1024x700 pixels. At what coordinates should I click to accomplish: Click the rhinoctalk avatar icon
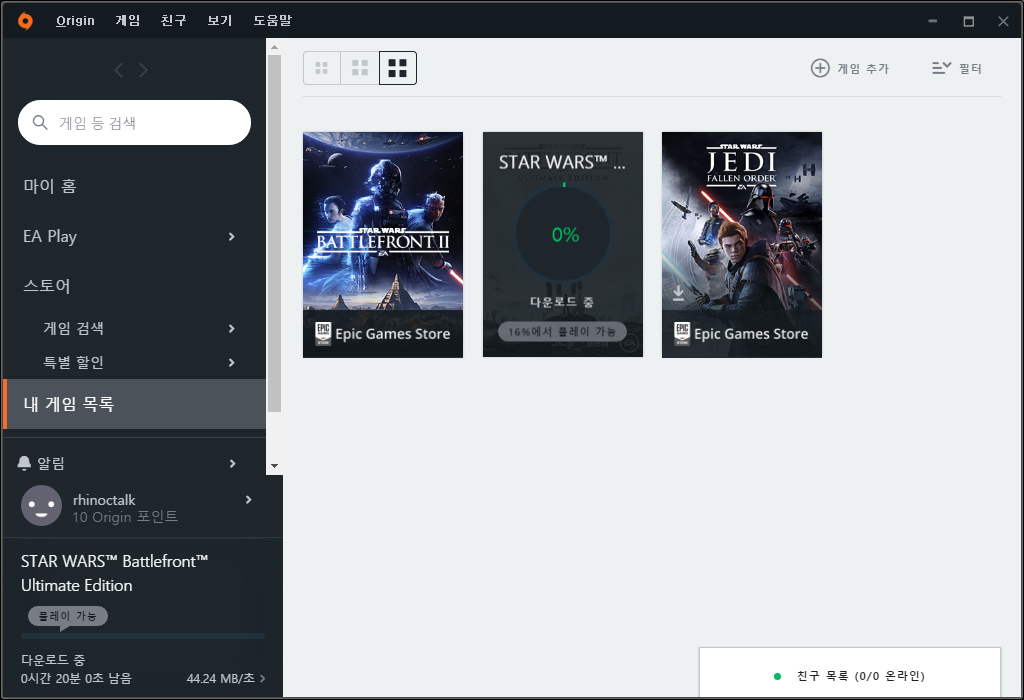tap(41, 506)
